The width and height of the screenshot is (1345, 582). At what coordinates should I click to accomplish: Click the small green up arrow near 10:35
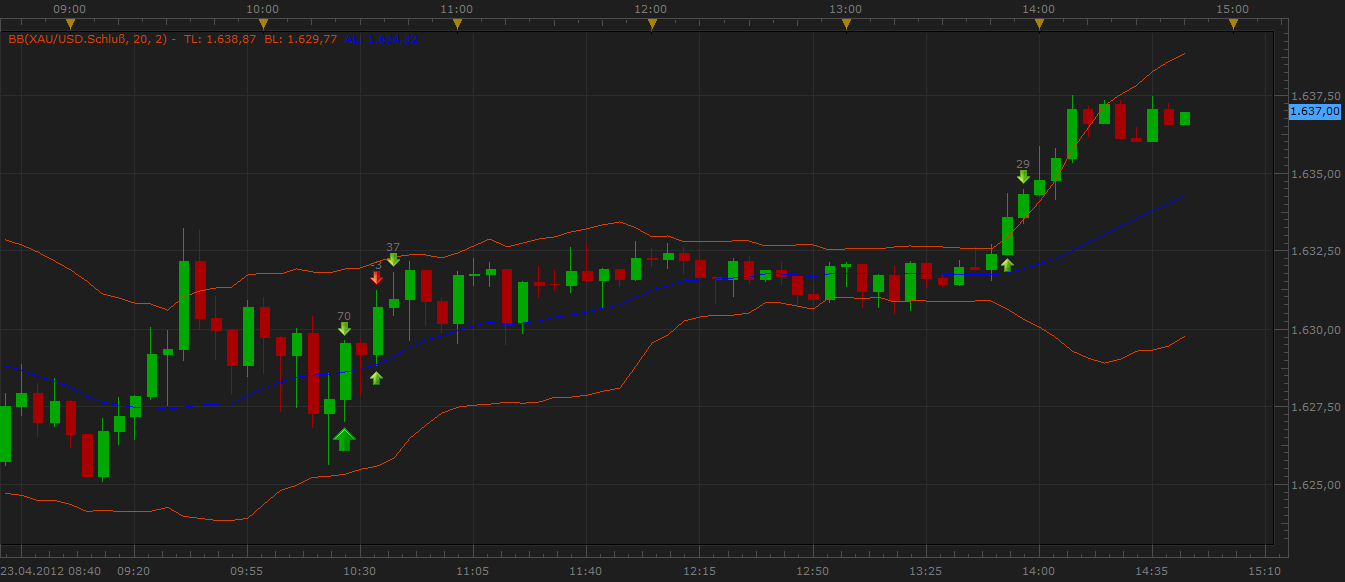coord(376,378)
